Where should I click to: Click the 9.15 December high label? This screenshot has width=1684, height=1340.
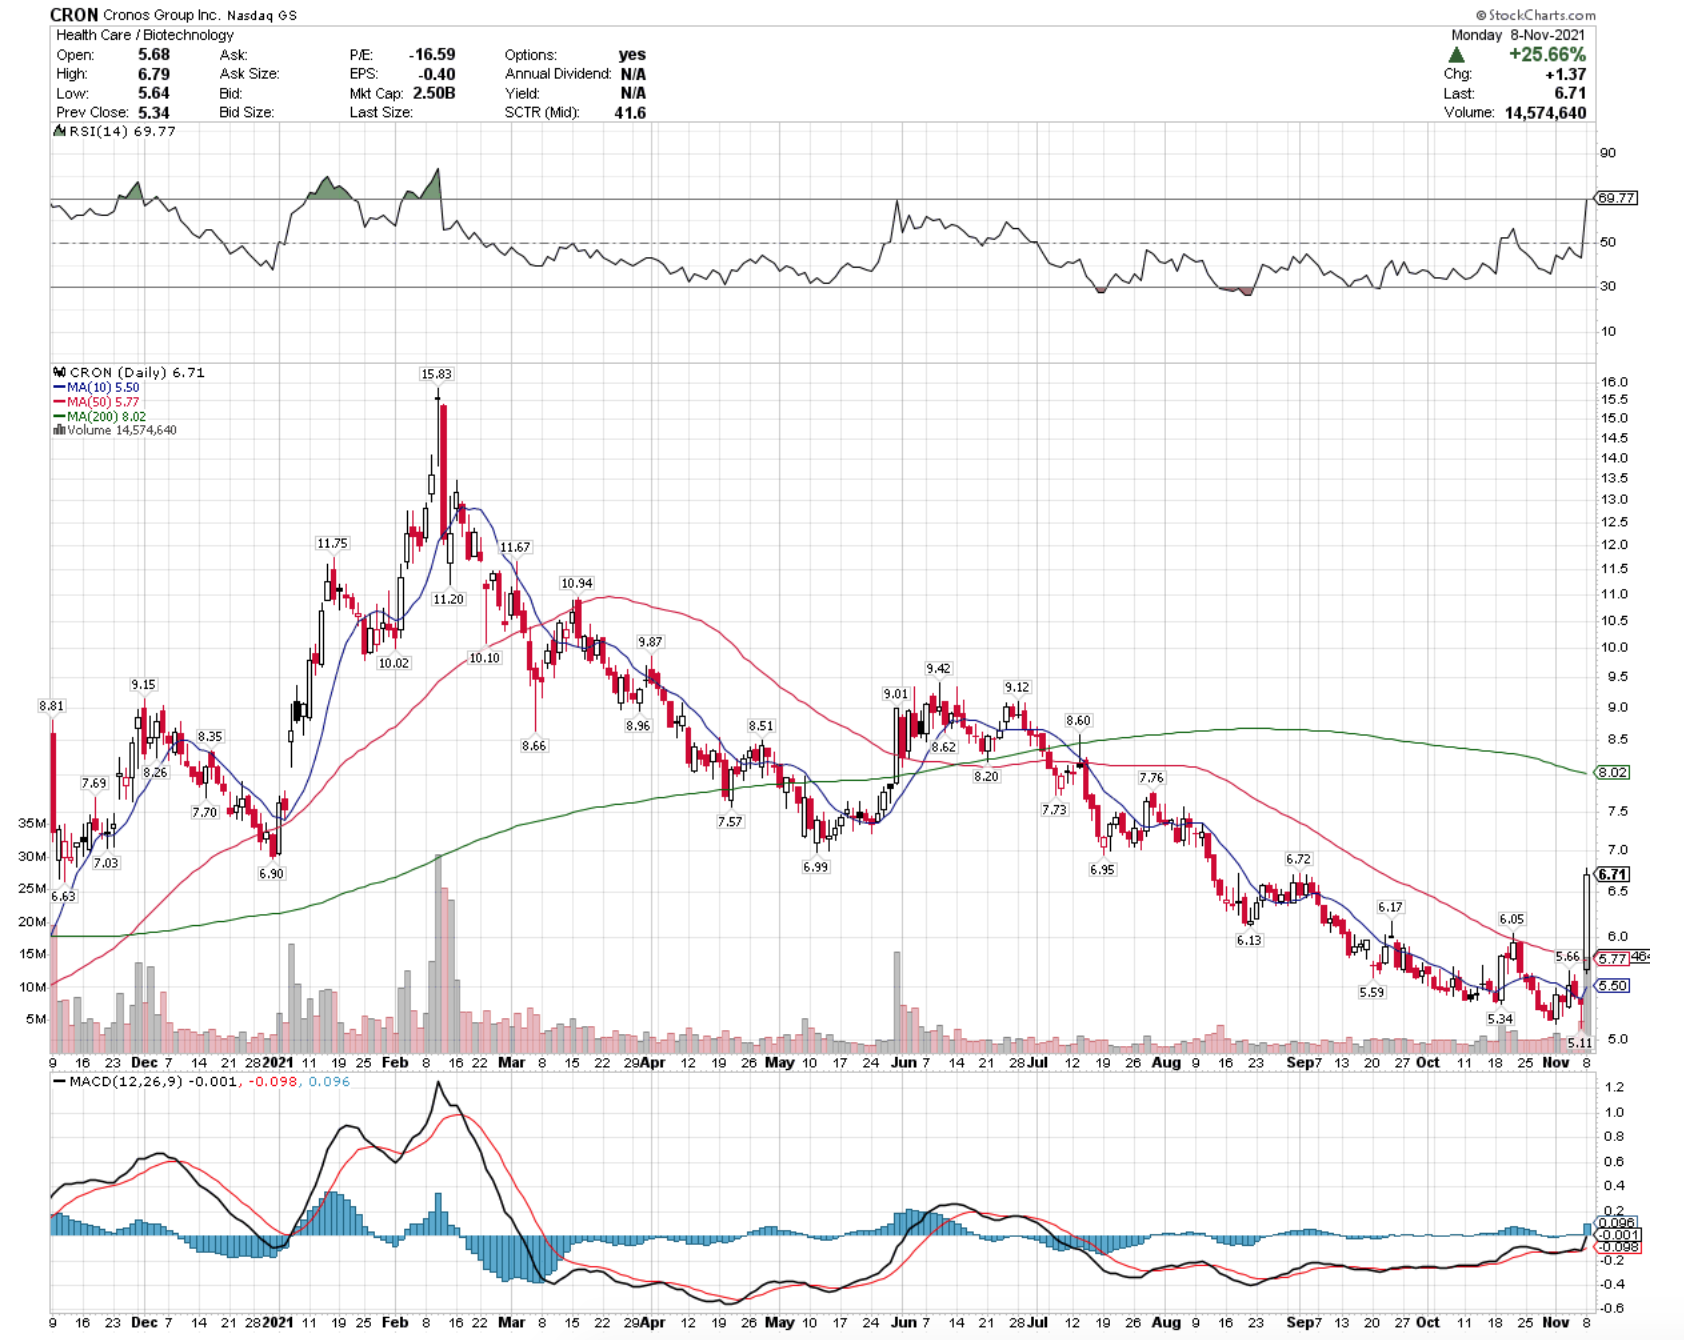[x=143, y=685]
